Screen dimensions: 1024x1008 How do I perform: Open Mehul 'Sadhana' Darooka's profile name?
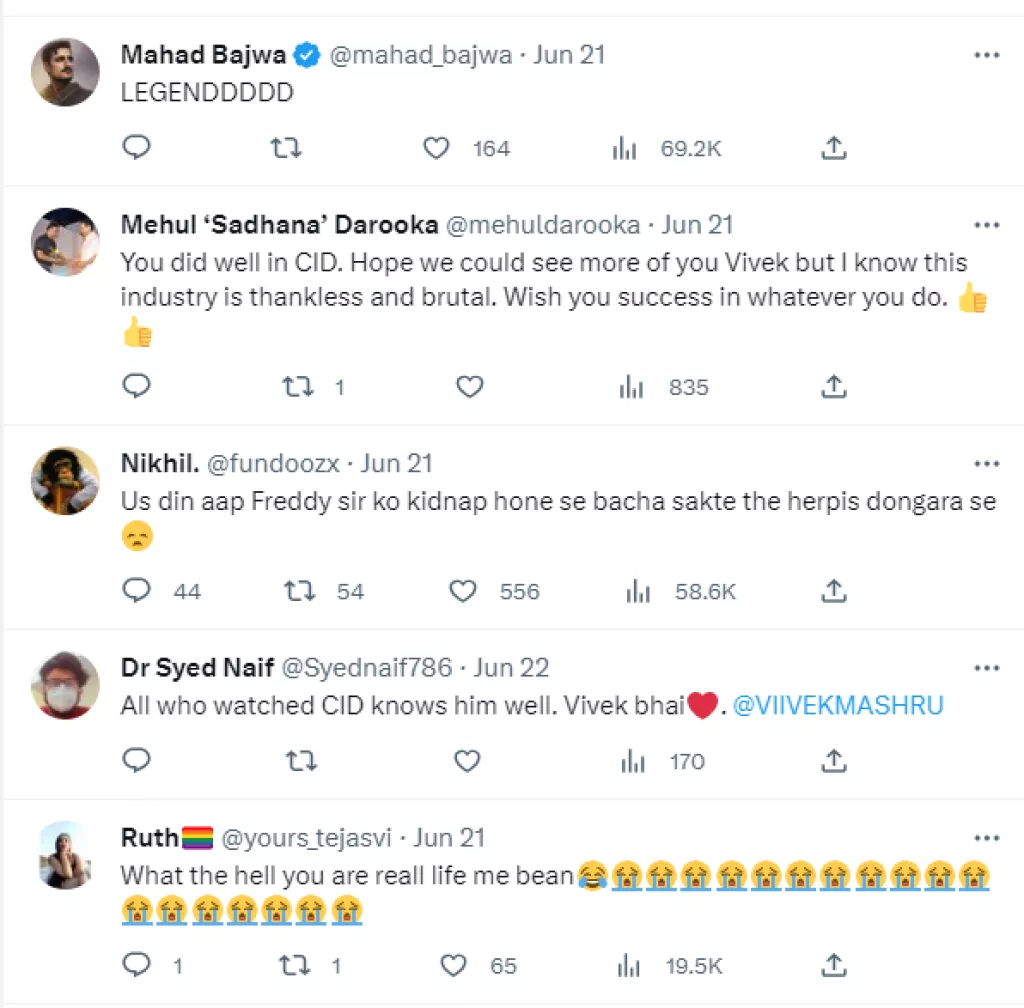coord(279,225)
